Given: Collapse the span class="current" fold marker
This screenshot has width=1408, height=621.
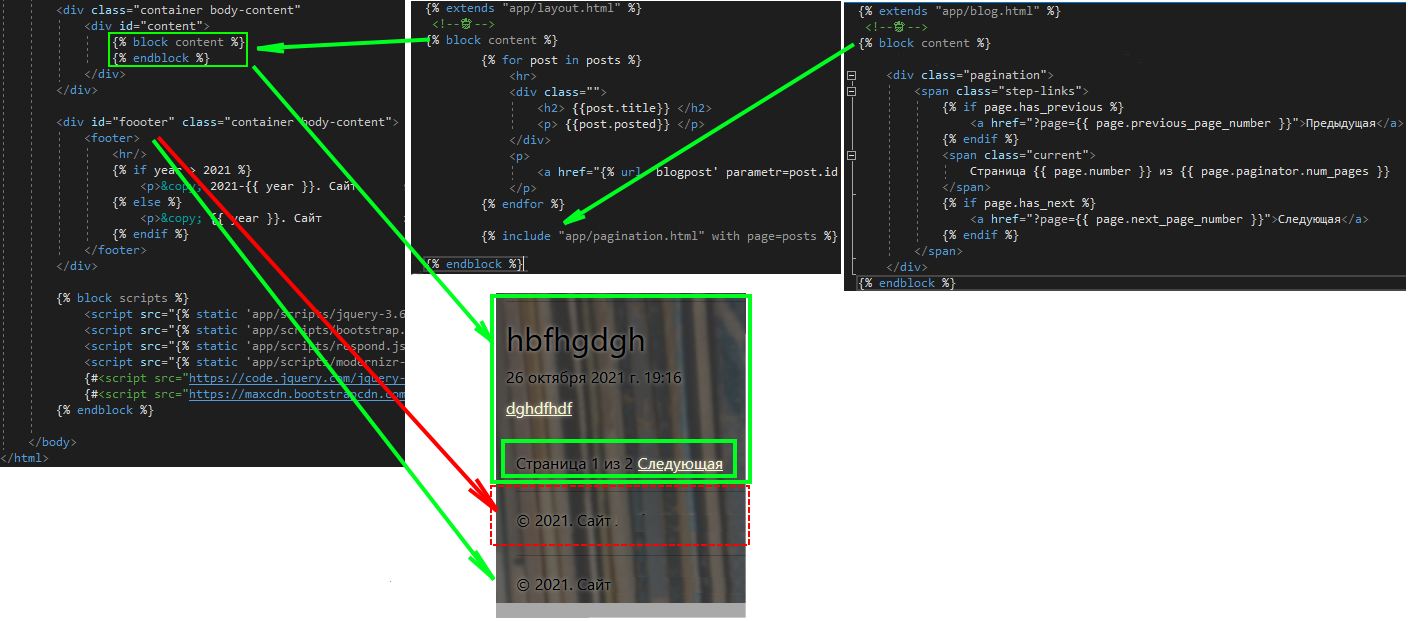Looking at the screenshot, I should [852, 156].
